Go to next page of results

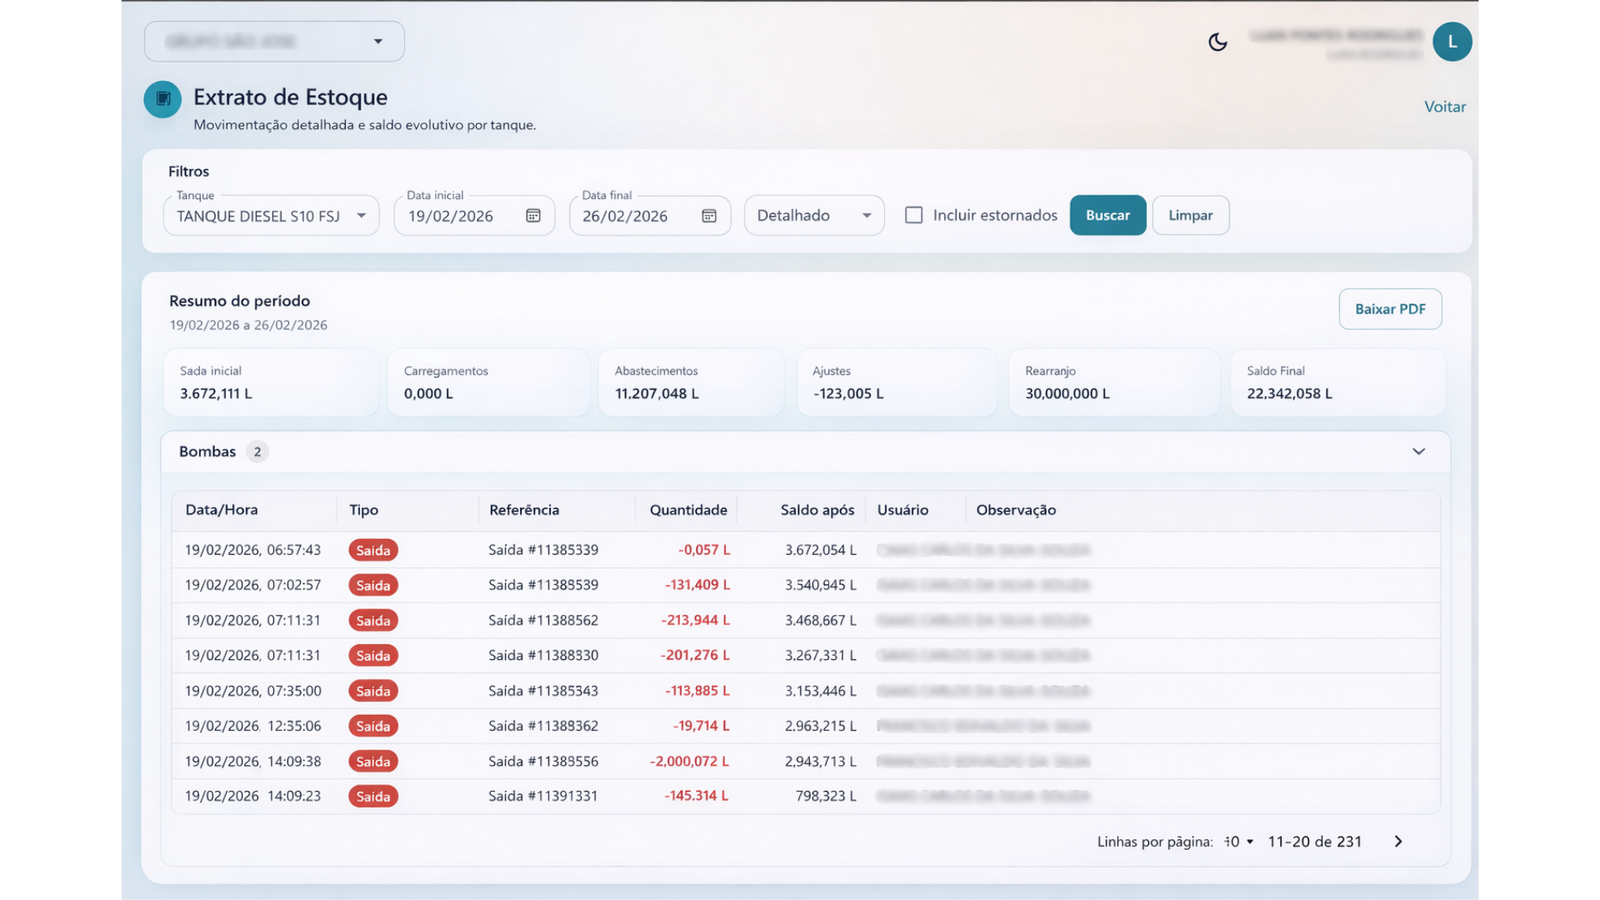(1398, 842)
